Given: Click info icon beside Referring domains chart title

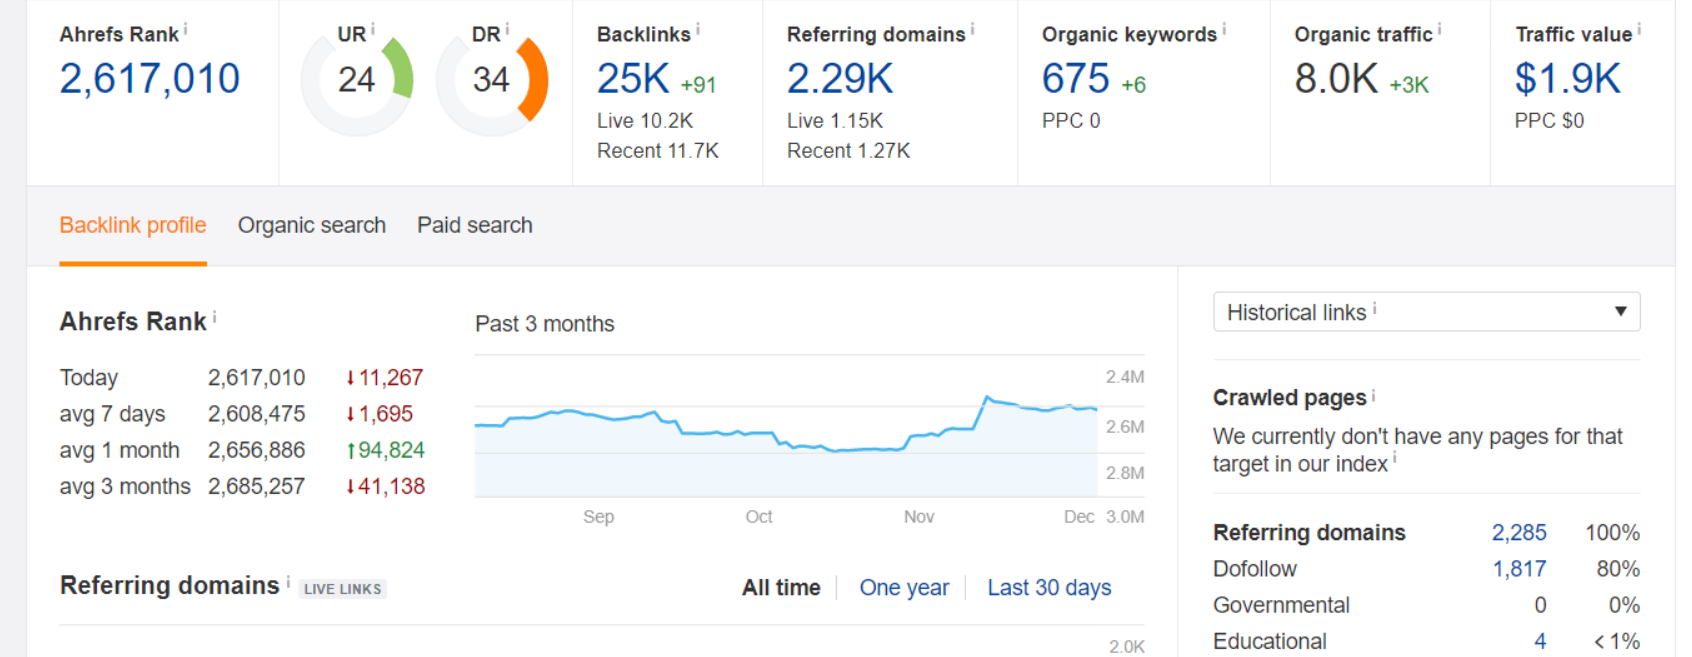Looking at the screenshot, I should pos(288,581).
